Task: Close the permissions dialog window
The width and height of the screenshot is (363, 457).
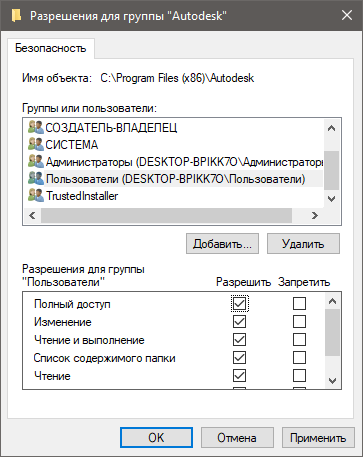Action: tap(347, 15)
